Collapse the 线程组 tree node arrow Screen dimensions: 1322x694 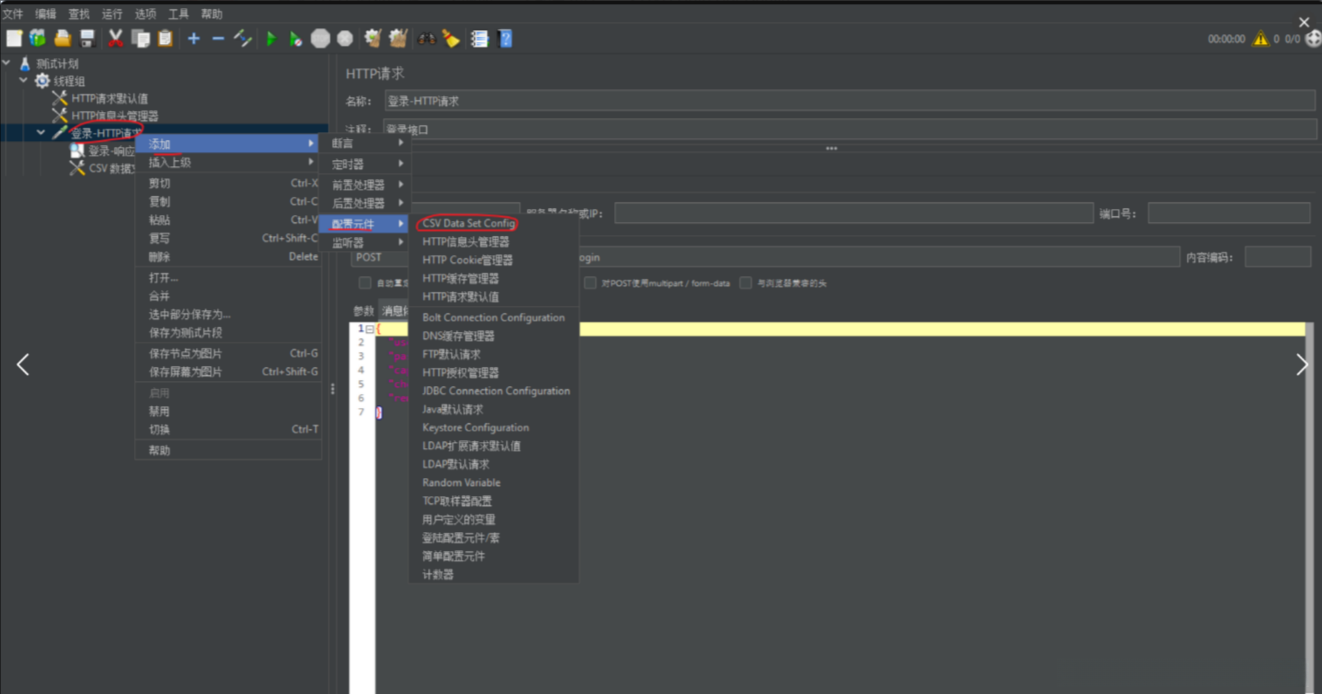[24, 80]
